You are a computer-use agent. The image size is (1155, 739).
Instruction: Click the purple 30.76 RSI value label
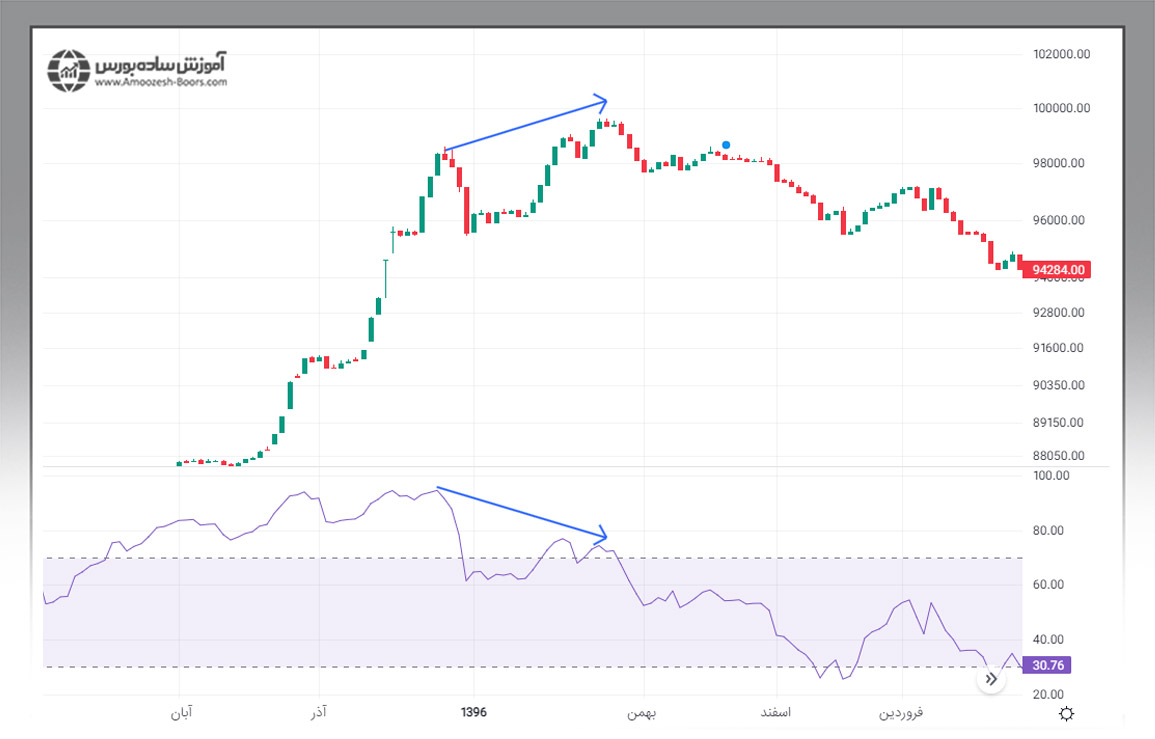[x=1047, y=664]
